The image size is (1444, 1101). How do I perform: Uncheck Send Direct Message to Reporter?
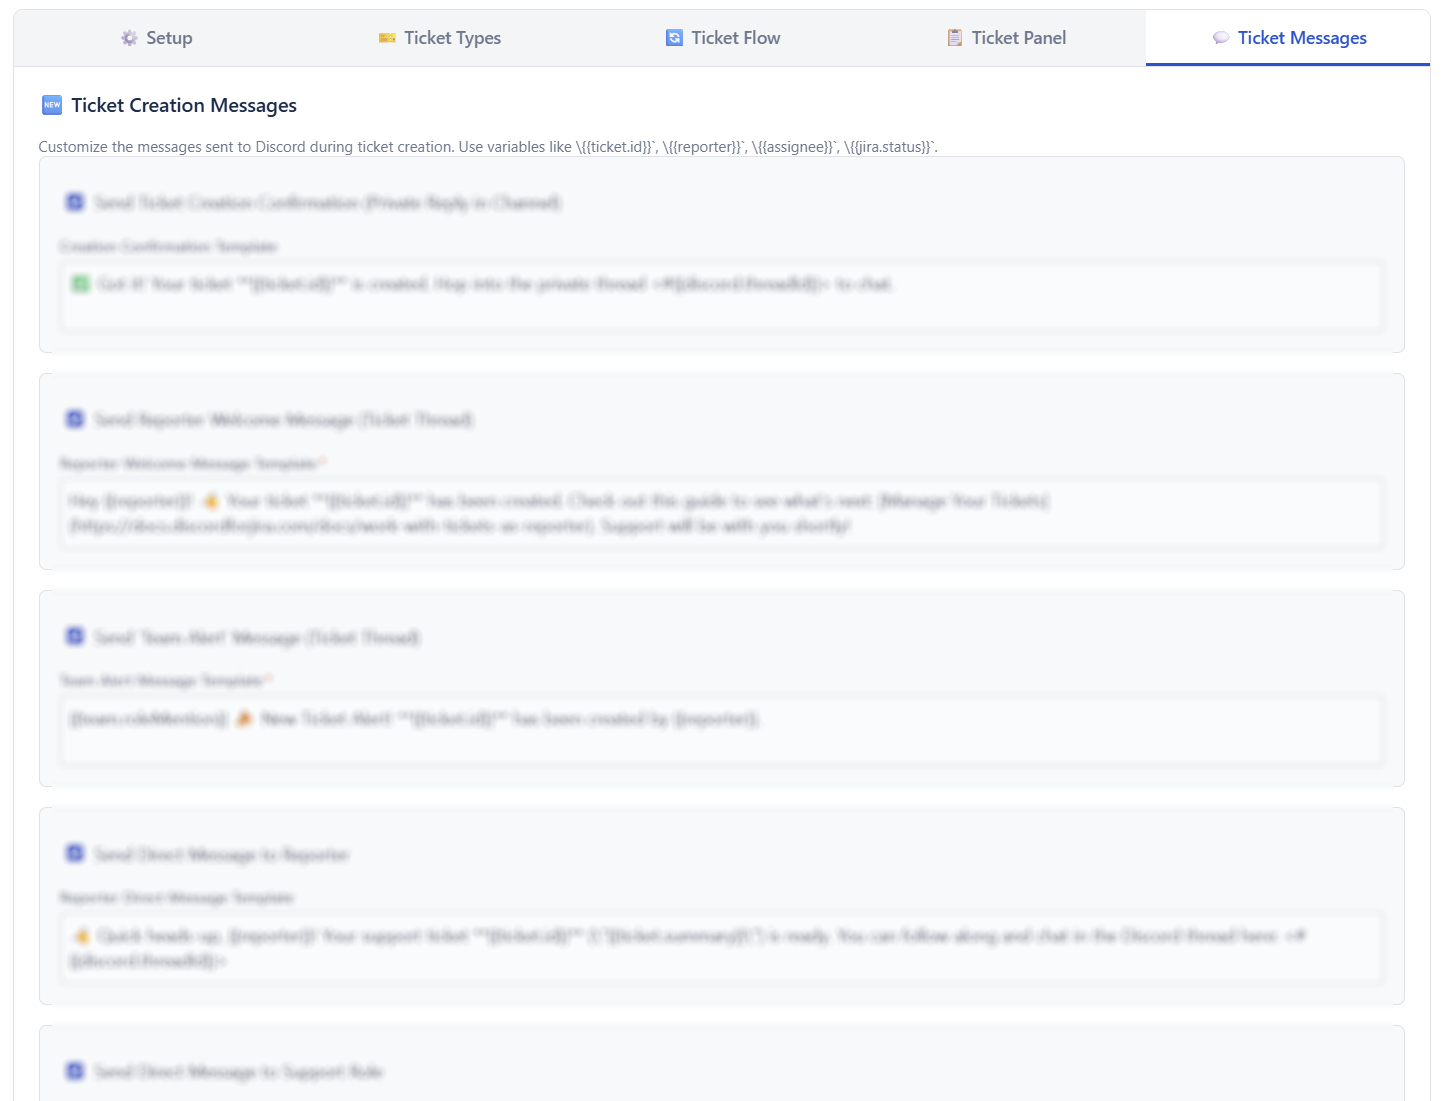pyautogui.click(x=75, y=853)
